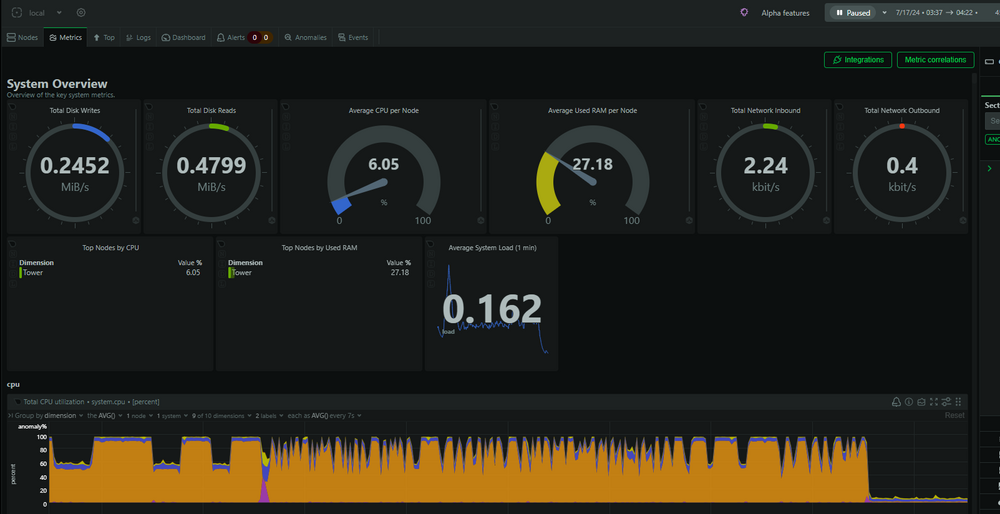
Task: Show chart info icon on CPU utilization
Action: coord(909,402)
